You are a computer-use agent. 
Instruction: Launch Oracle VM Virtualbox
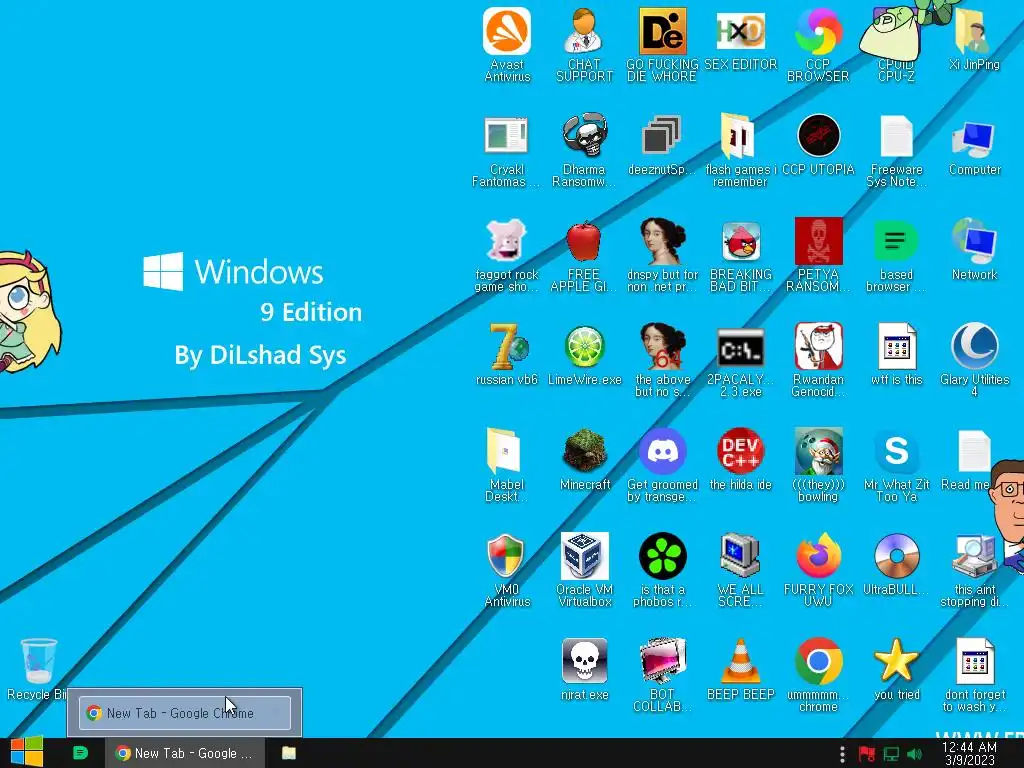pyautogui.click(x=584, y=556)
